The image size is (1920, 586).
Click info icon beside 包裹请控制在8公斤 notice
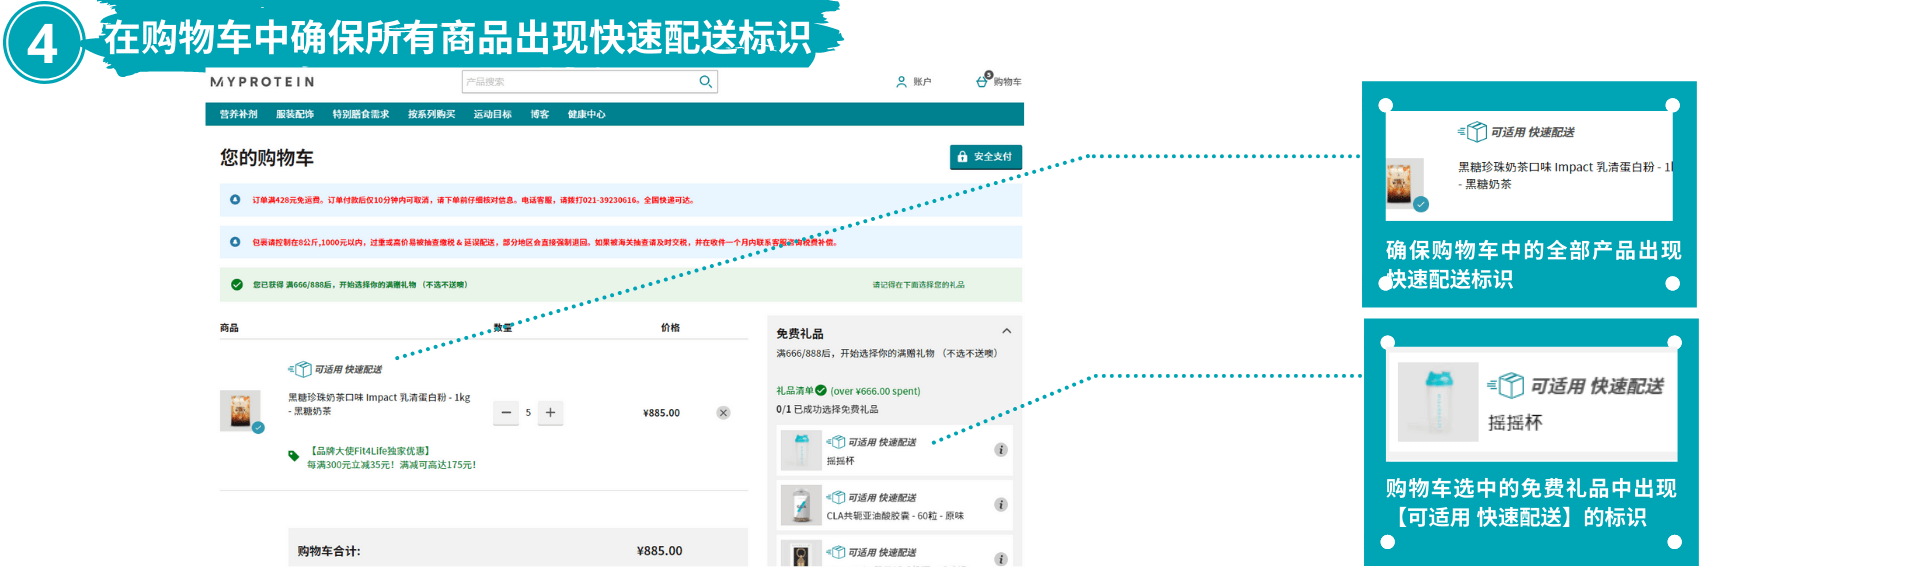(x=235, y=242)
